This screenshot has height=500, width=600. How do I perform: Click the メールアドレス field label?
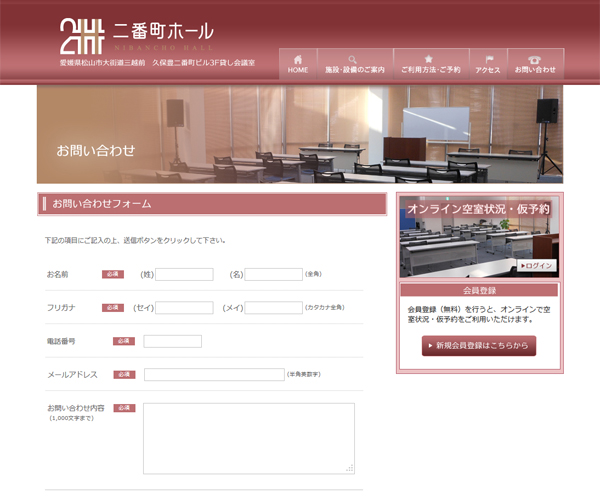72,375
